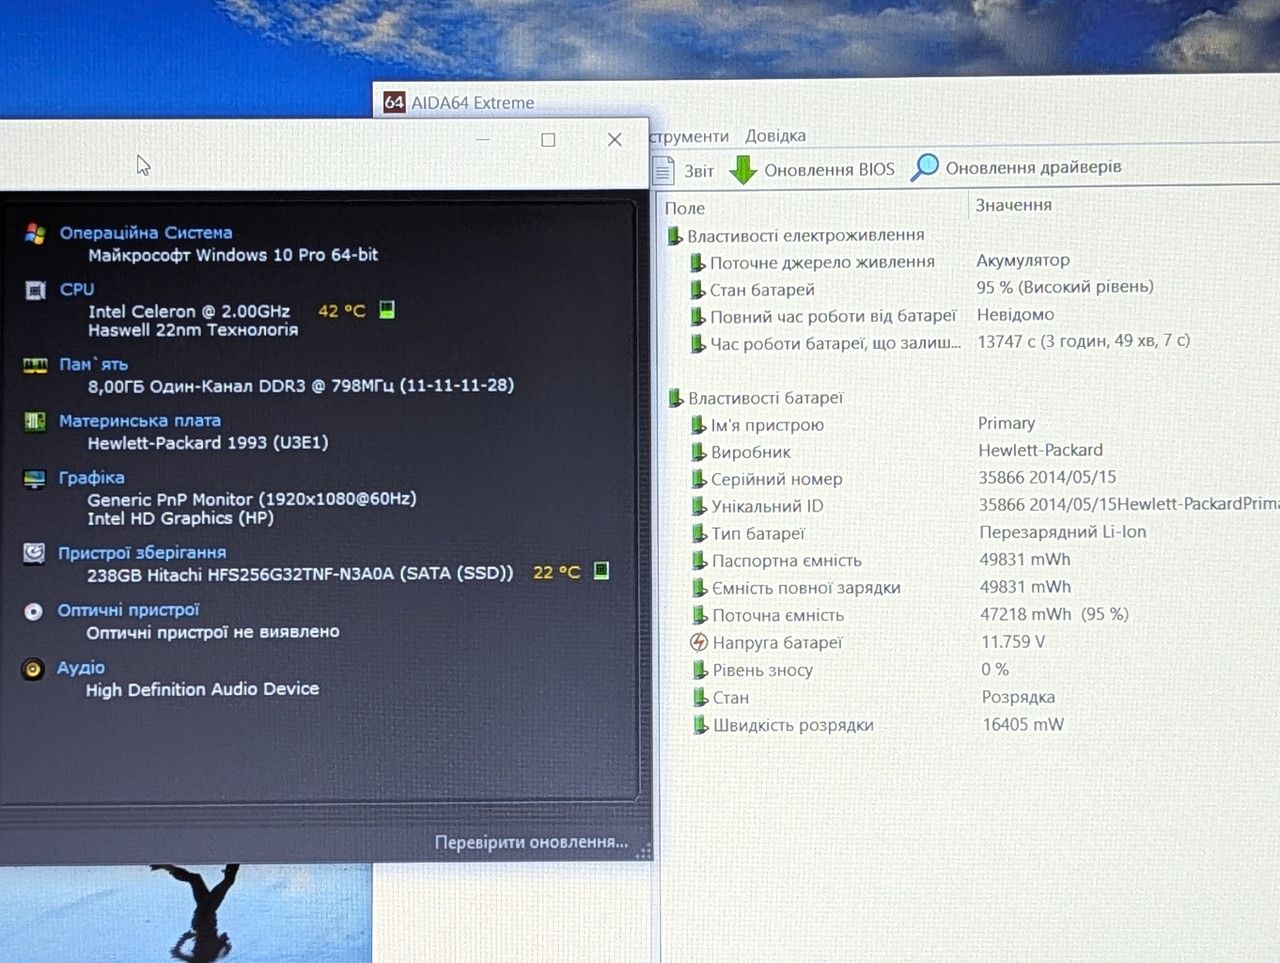
Task: Click the optical disc icon beside Оптичні пристрої
Action: [x=33, y=611]
